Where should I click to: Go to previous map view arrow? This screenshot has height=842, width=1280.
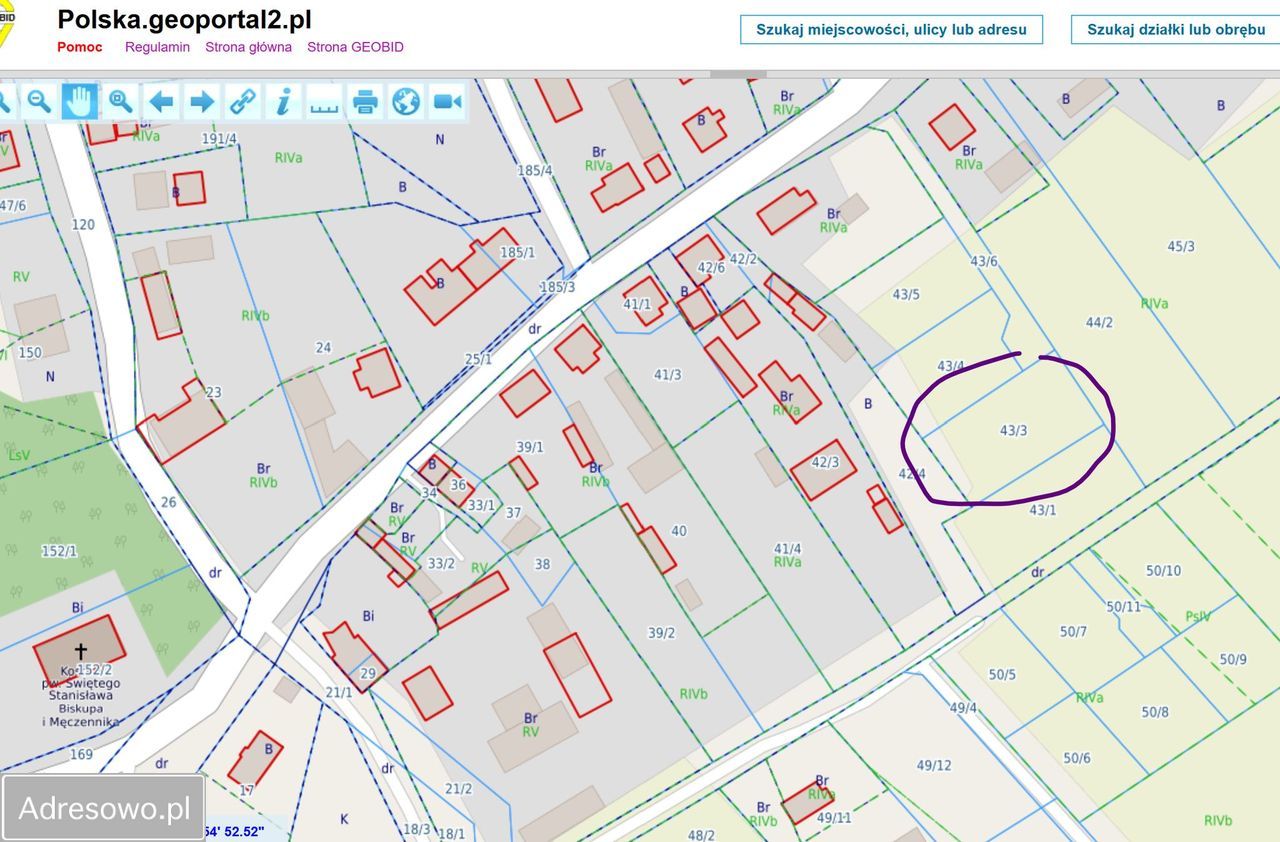[x=162, y=101]
